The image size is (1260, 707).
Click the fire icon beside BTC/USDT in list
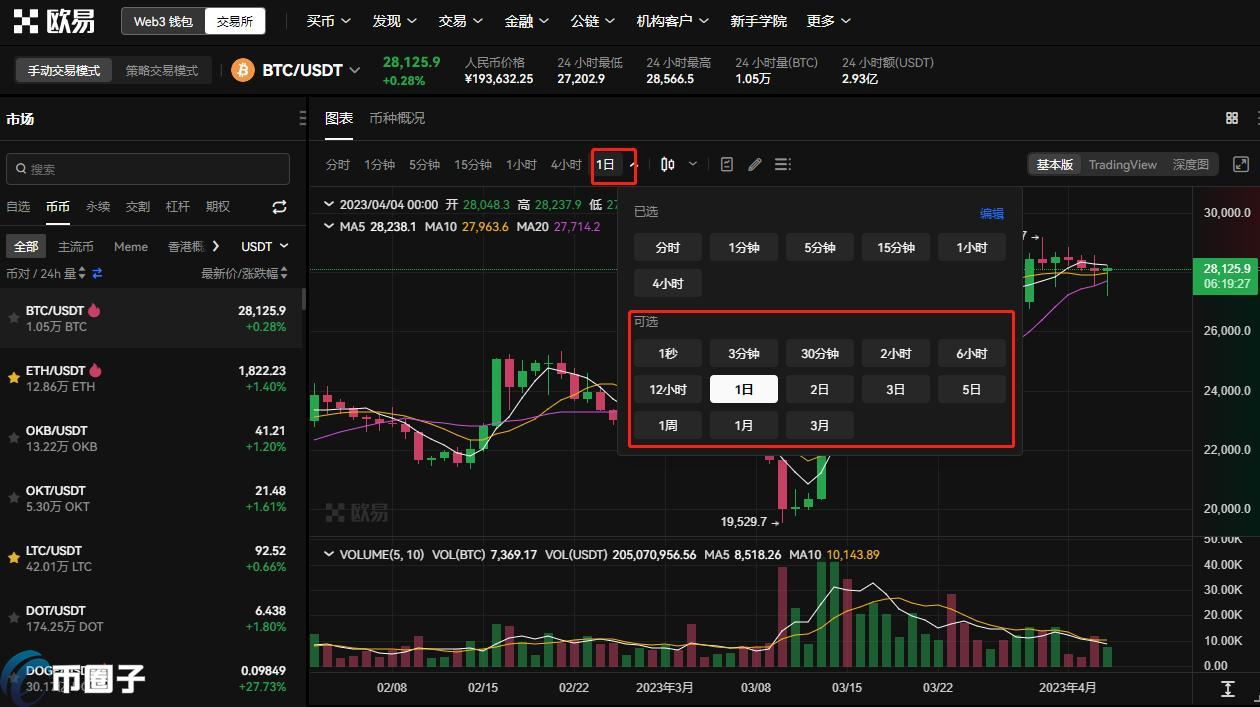click(x=94, y=310)
